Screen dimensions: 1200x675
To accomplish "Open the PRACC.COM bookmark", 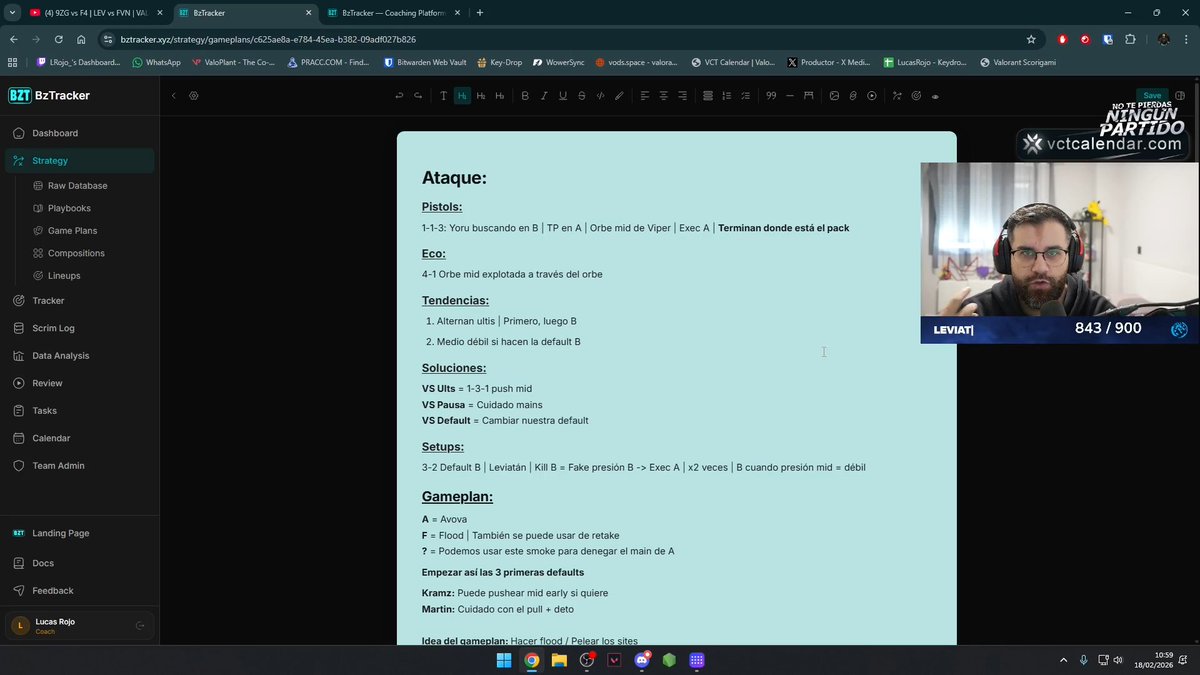I will [327, 62].
